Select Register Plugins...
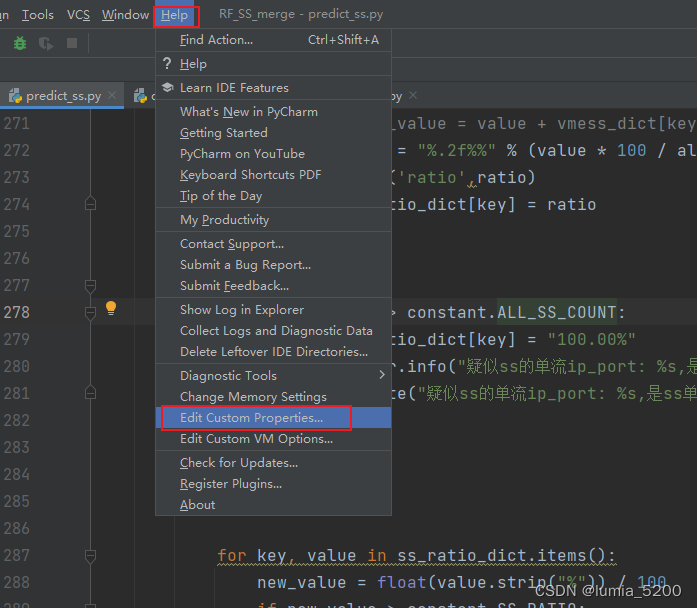The height and width of the screenshot is (608, 697). point(273,484)
